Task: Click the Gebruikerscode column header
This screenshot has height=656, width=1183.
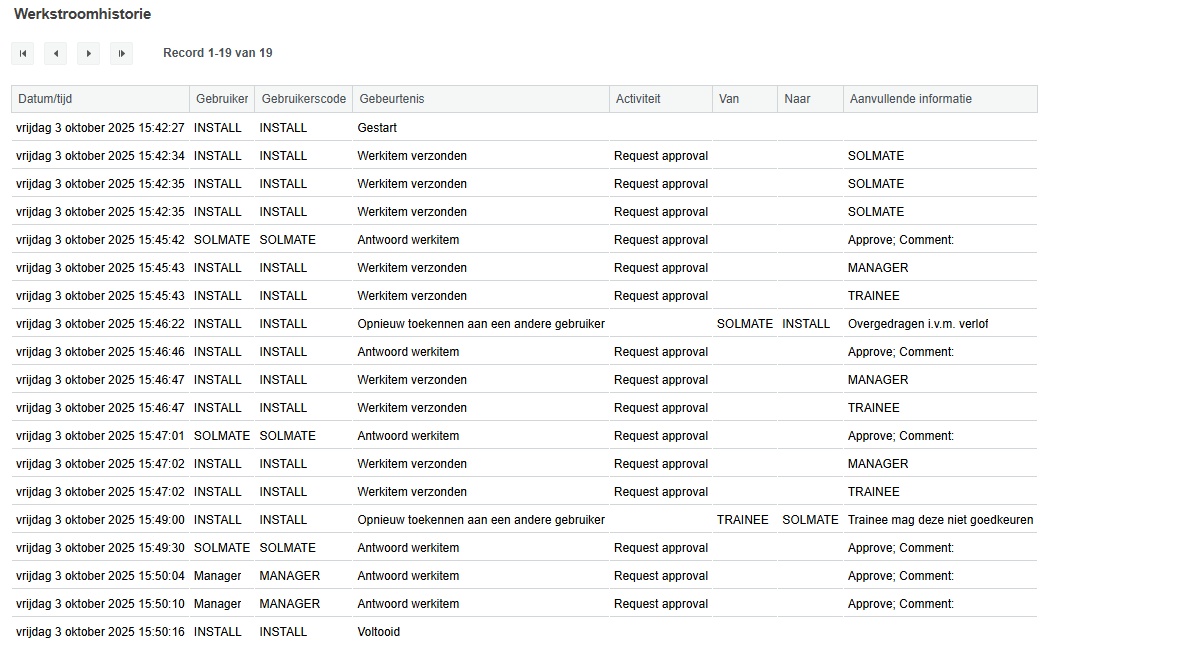Action: 304,99
